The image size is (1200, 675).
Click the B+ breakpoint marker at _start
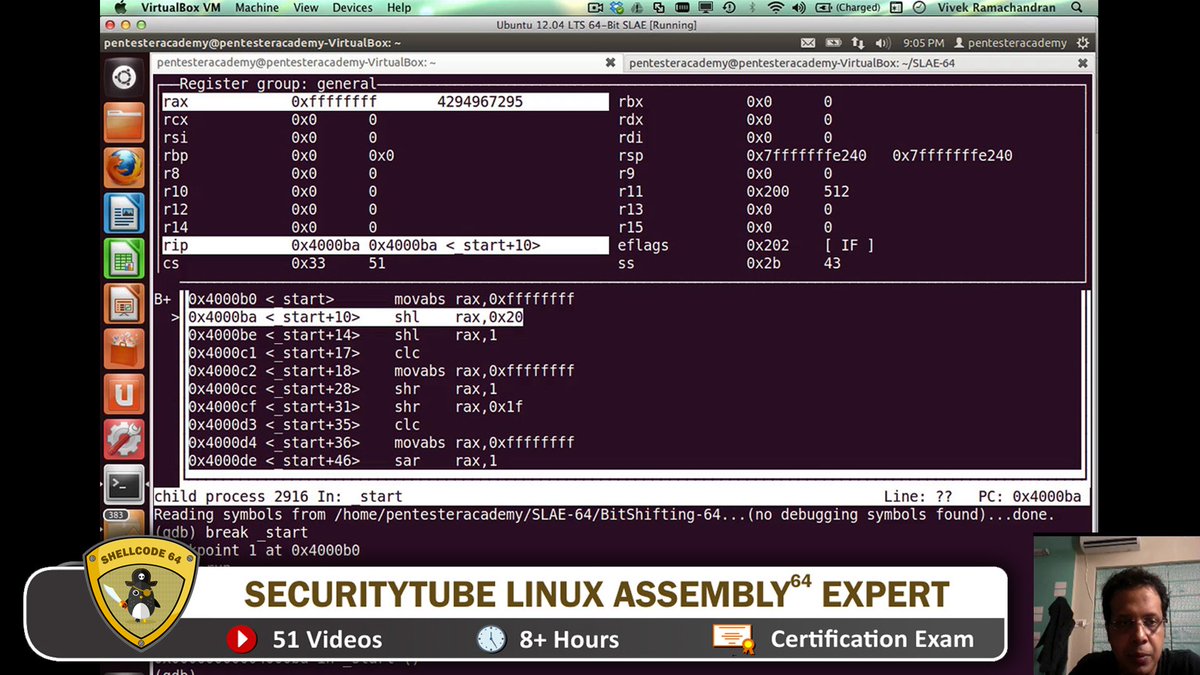point(163,300)
